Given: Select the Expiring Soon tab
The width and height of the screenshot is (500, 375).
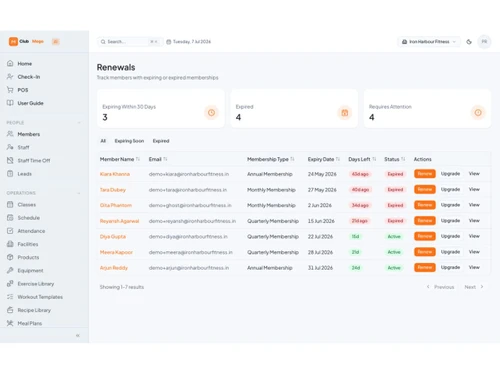Looking at the screenshot, I should pyautogui.click(x=129, y=141).
